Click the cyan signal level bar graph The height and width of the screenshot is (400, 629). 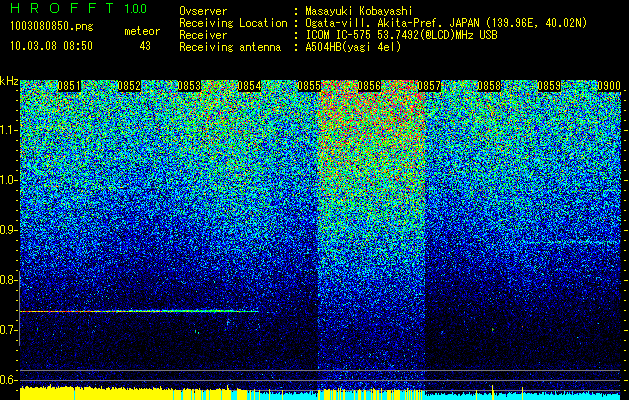[521, 396]
